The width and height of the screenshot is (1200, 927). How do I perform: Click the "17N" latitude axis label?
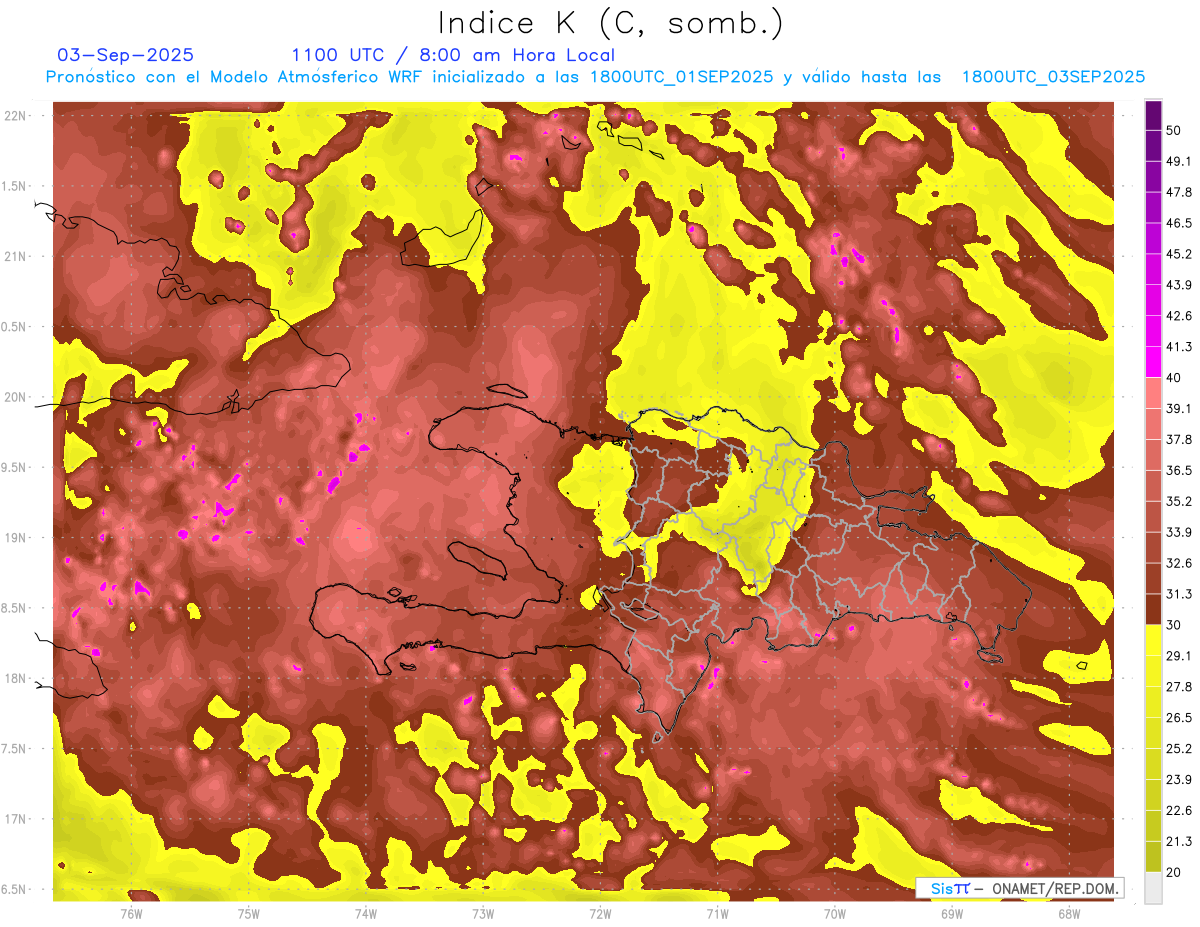(15, 819)
